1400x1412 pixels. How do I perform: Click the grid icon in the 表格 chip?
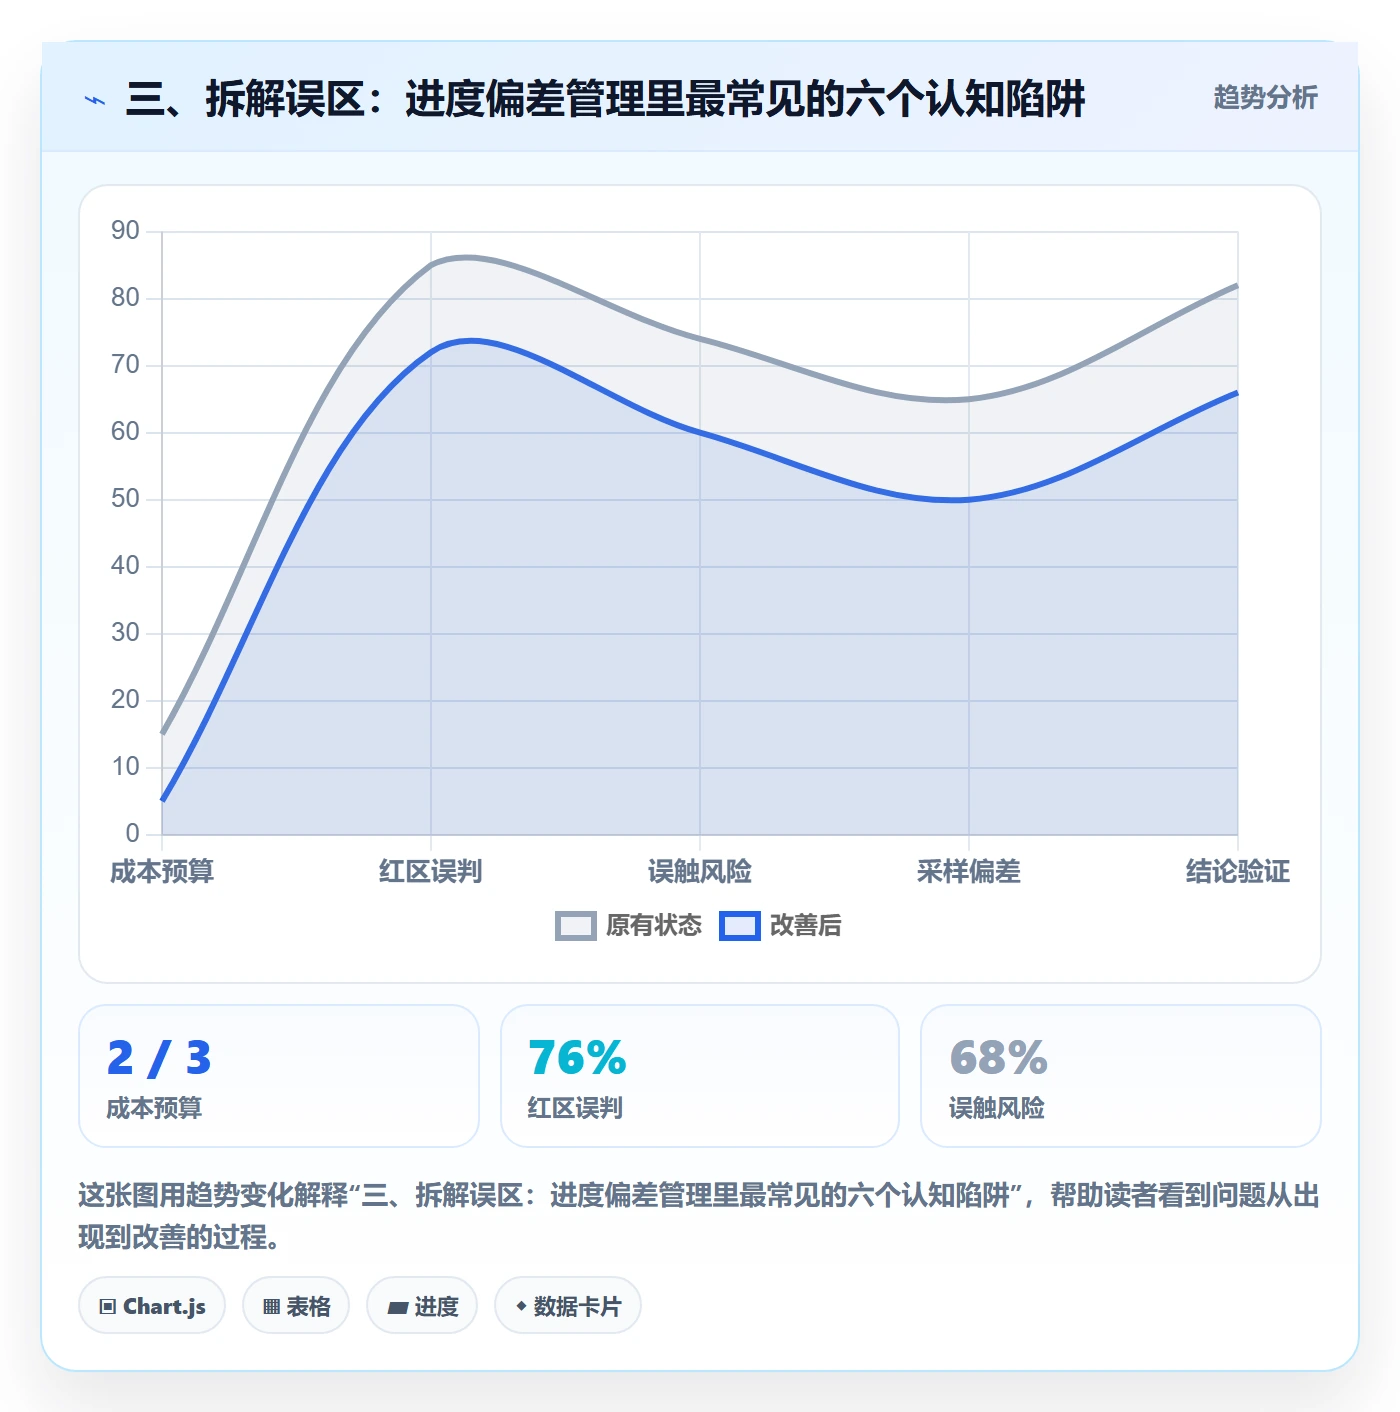(271, 1307)
